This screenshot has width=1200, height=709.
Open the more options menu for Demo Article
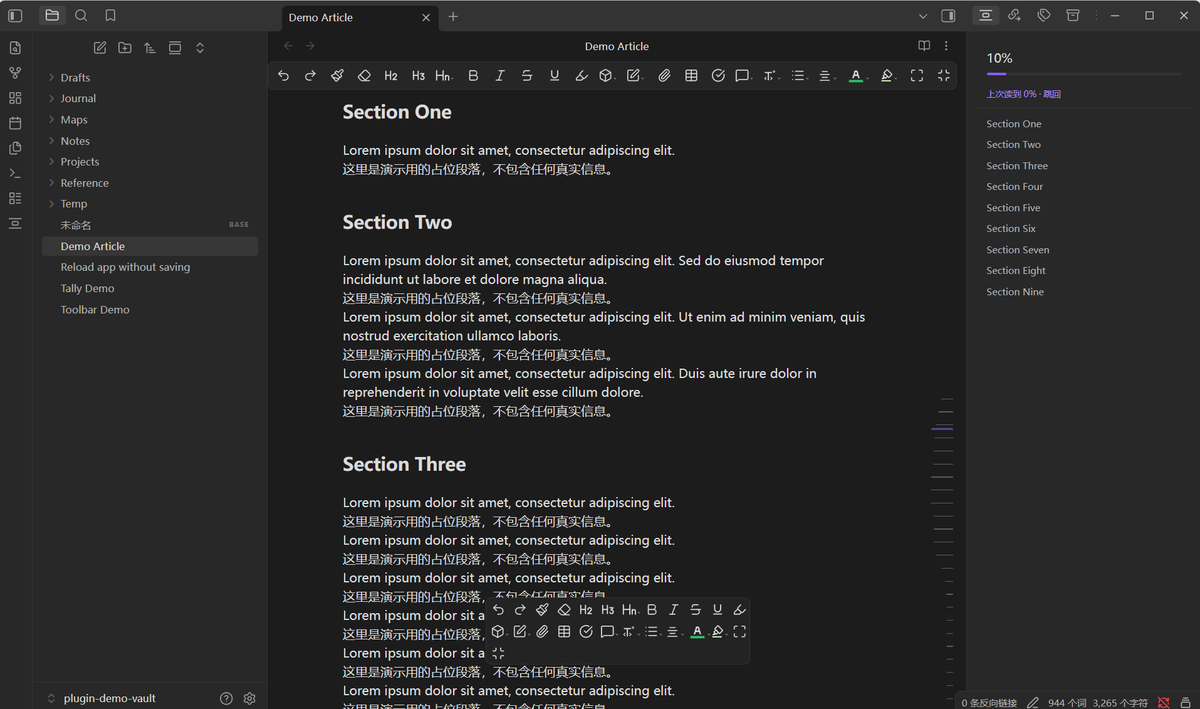[x=946, y=46]
